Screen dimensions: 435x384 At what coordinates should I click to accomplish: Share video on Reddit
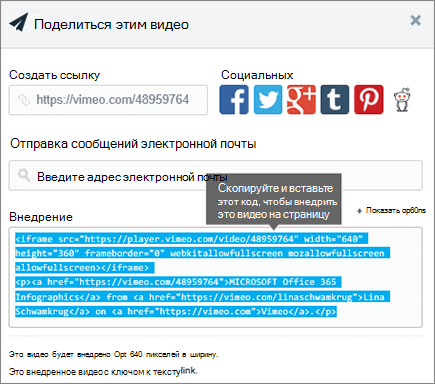click(402, 100)
